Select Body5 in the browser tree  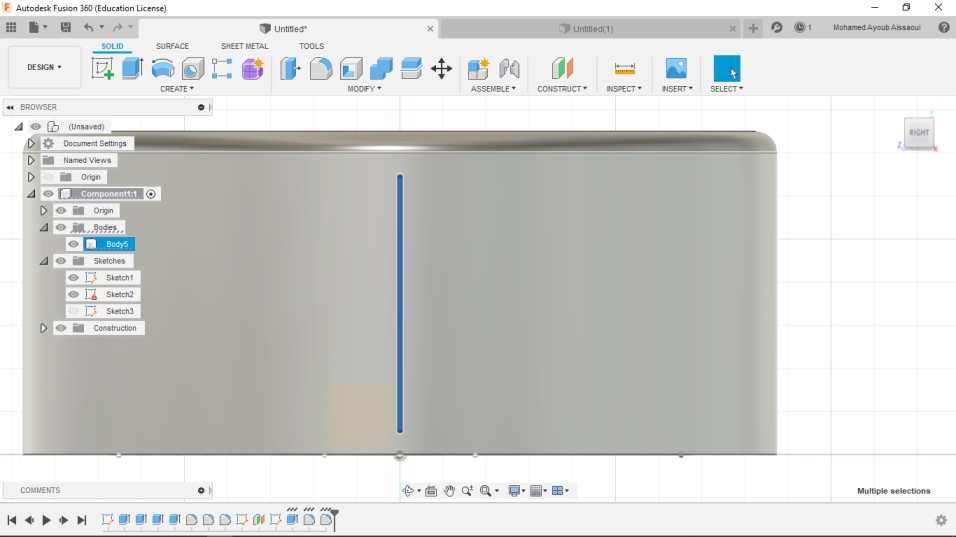pyautogui.click(x=116, y=244)
